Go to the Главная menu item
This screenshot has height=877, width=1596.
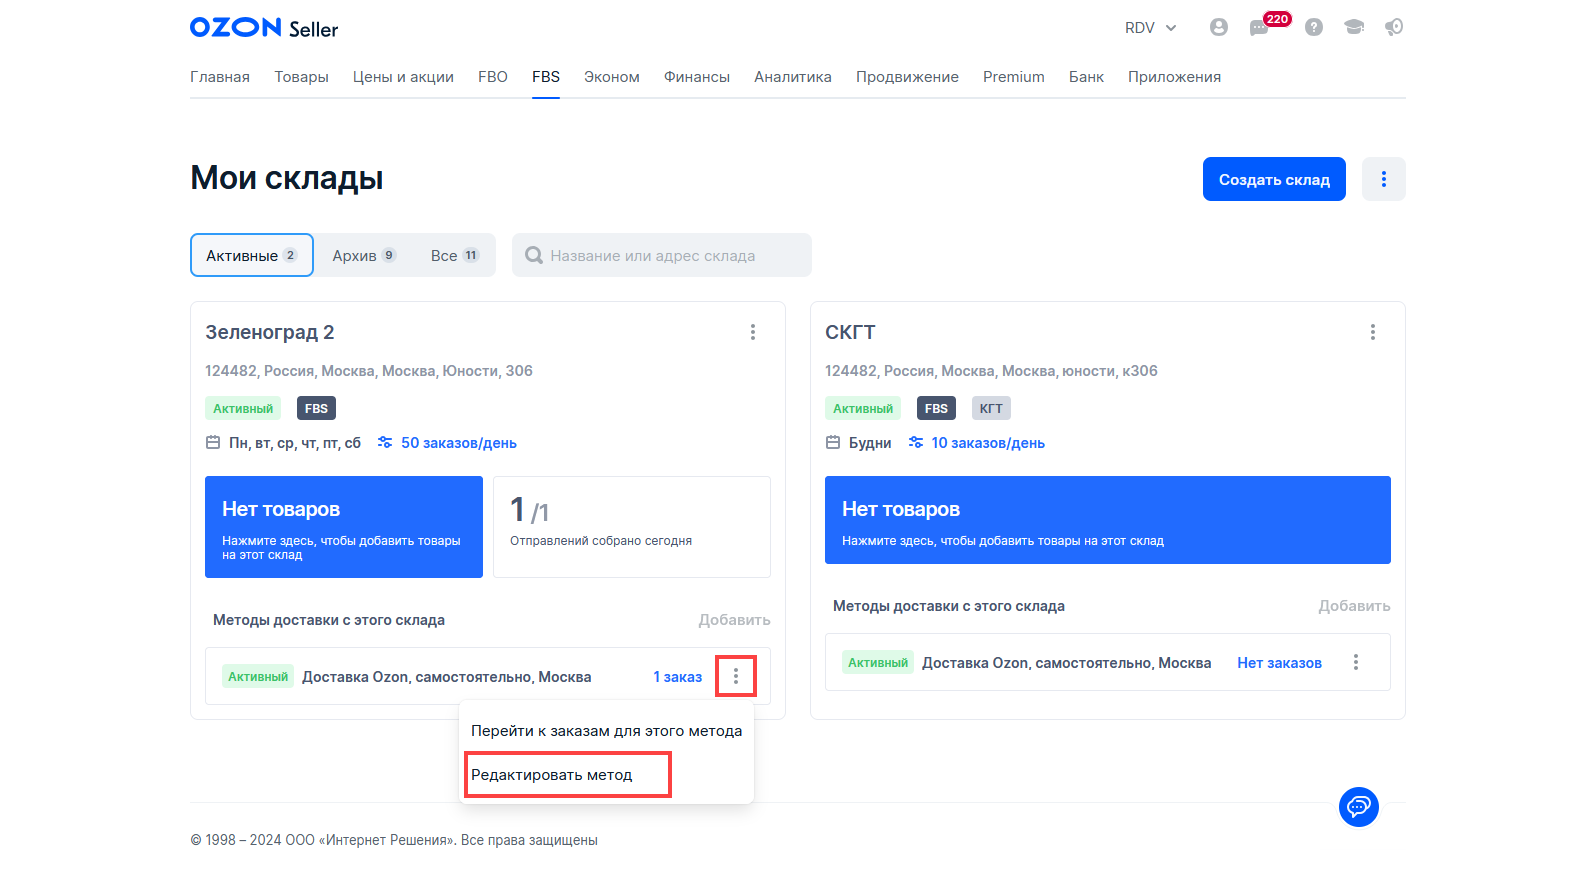pyautogui.click(x=220, y=77)
